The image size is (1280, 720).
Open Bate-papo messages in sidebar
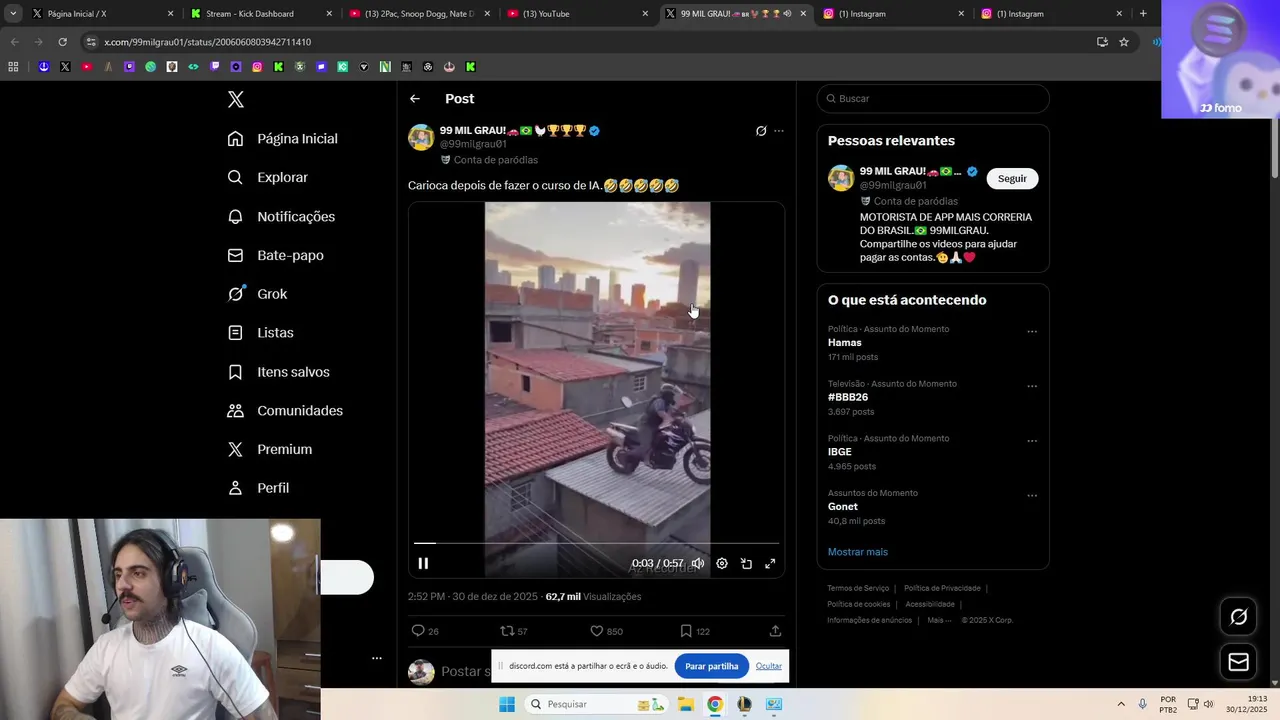276,255
